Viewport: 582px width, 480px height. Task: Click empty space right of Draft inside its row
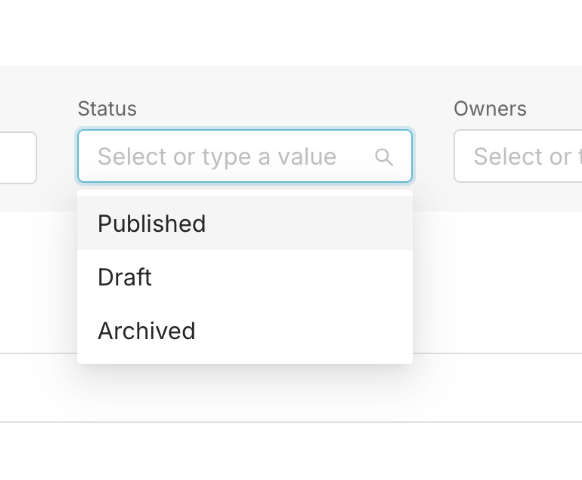click(282, 277)
